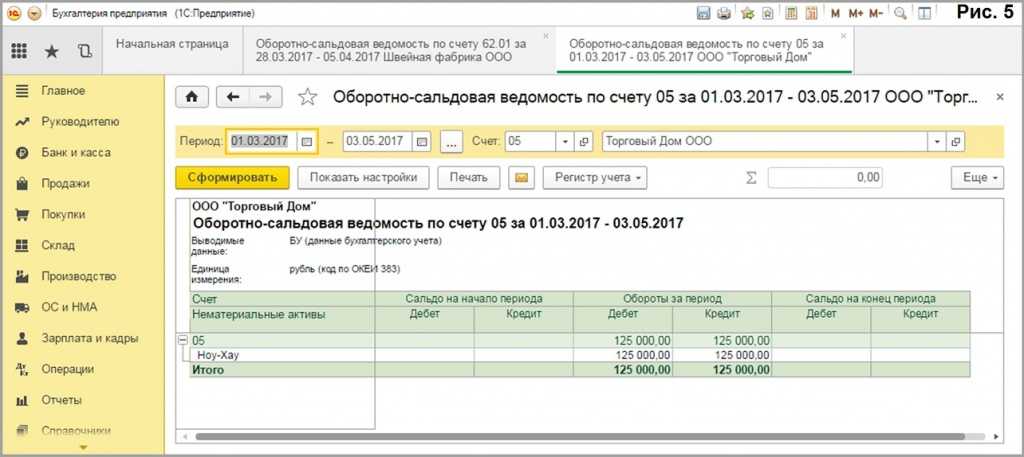
Task: Close the account 05 report tab
Action: [x=843, y=36]
